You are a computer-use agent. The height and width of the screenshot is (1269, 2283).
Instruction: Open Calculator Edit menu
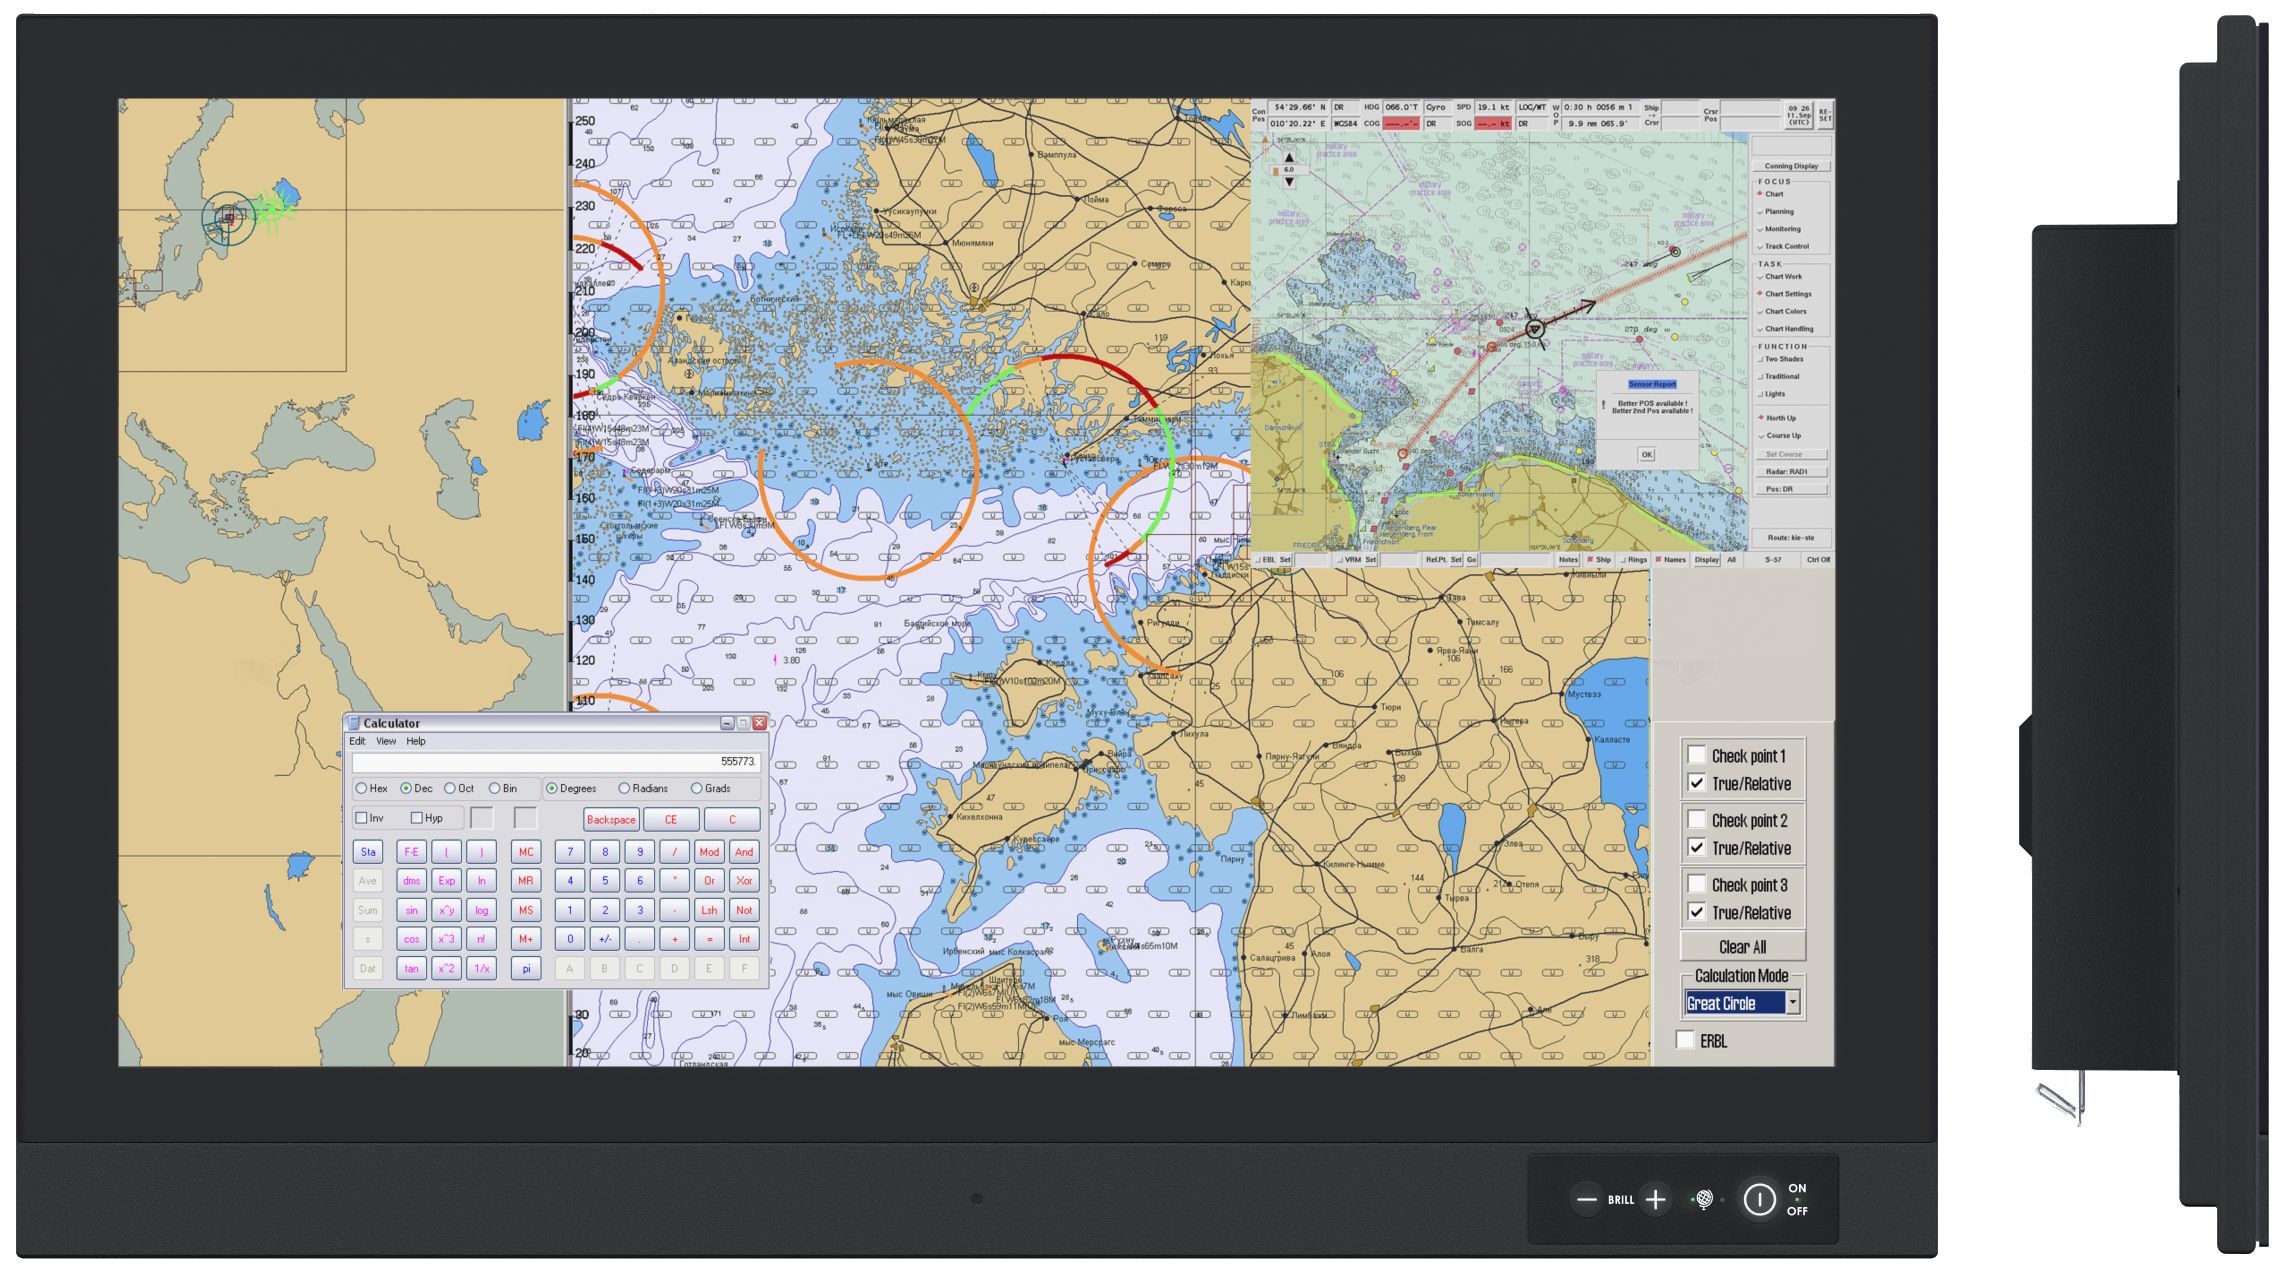tap(357, 741)
